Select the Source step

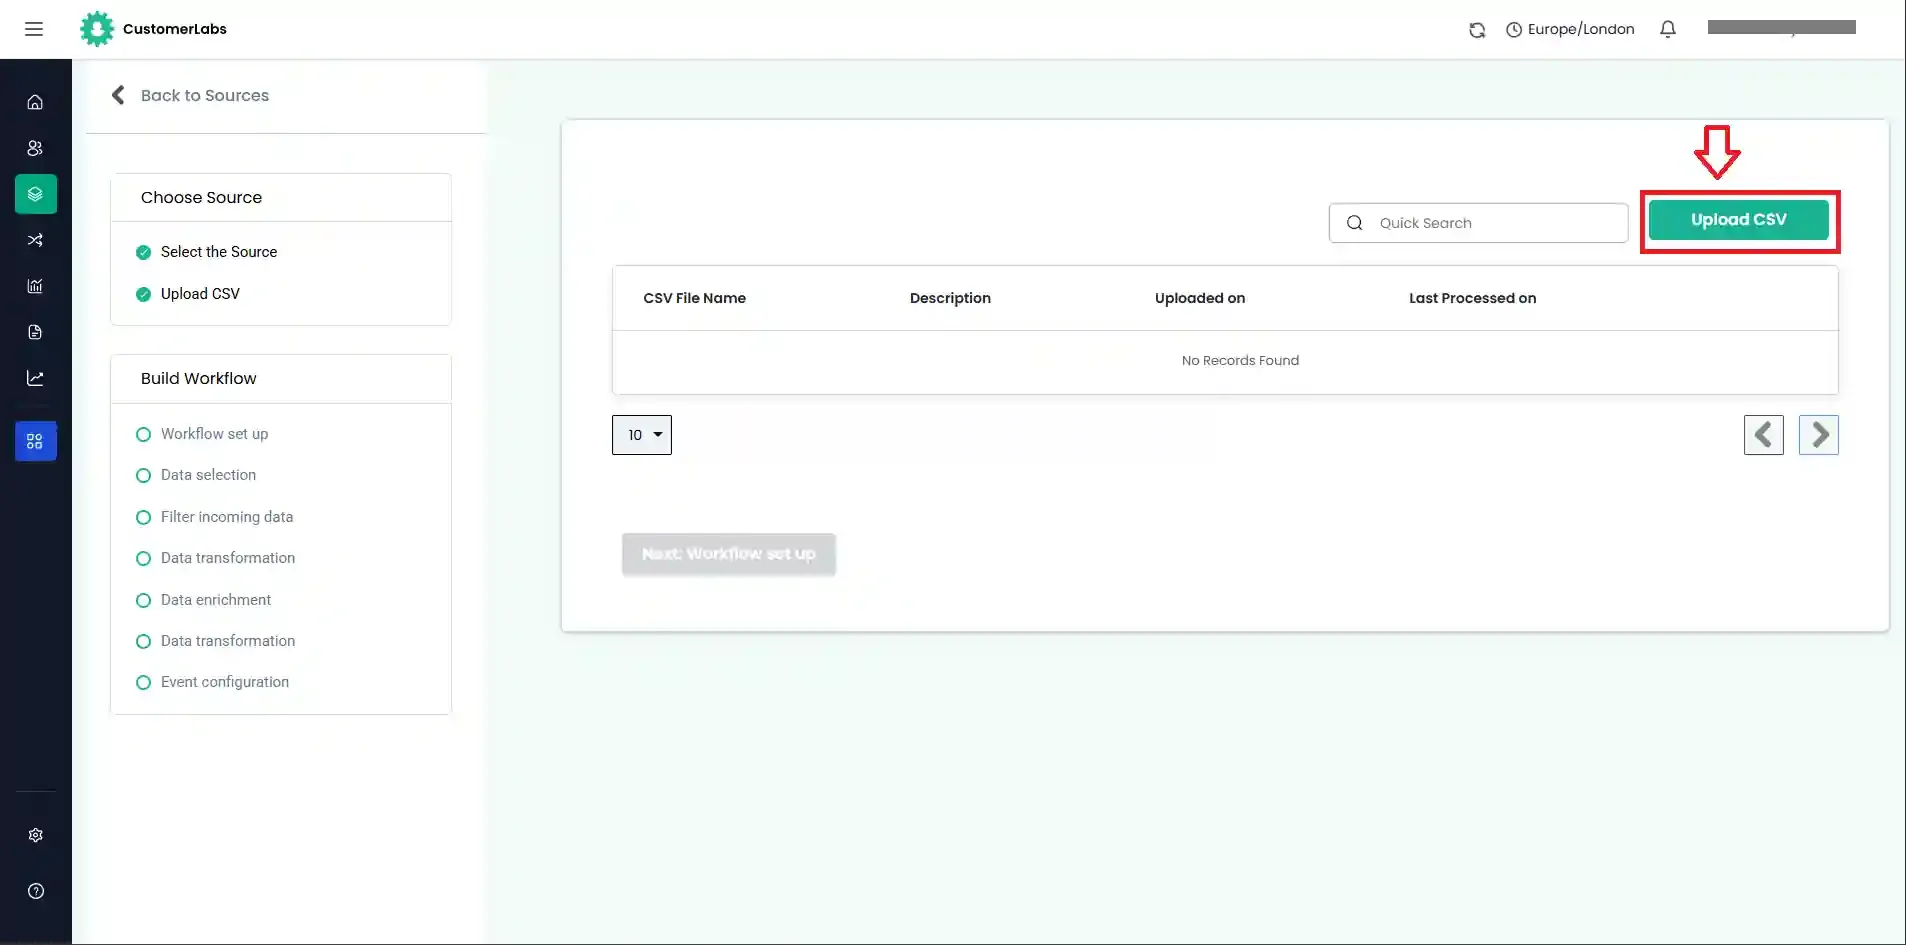[219, 252]
